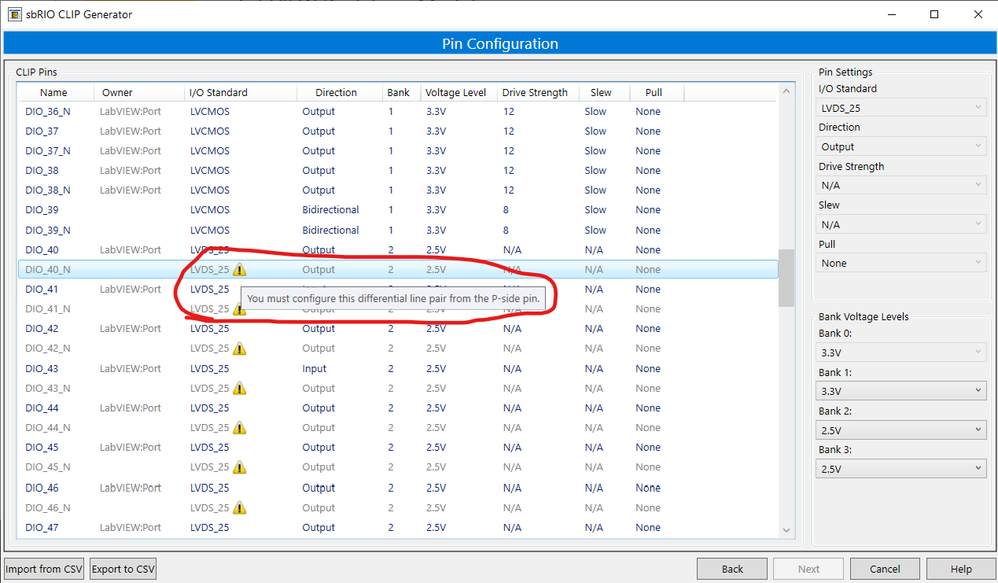Image resolution: width=998 pixels, height=583 pixels.
Task: Click warning icon on DIO_42_N row
Action: [239, 349]
